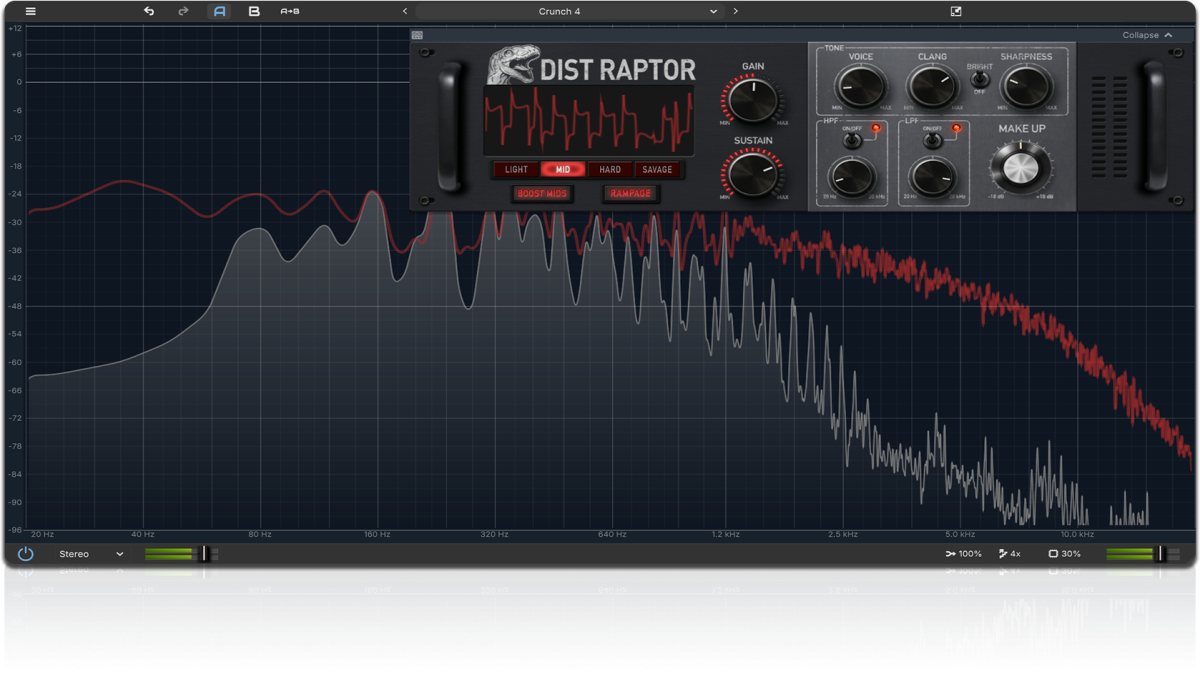1200x674 pixels.
Task: Click the LPF red LED indicator
Action: (956, 129)
